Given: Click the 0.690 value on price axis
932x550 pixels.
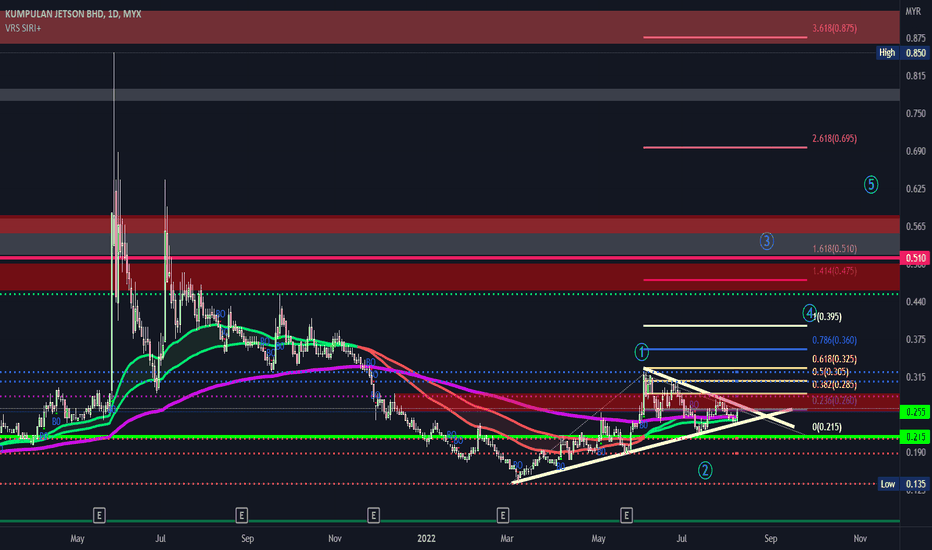Looking at the screenshot, I should 915,151.
